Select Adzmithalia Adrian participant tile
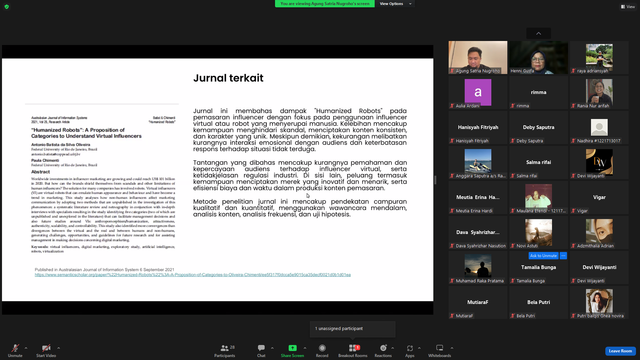This screenshot has width=640, height=360. point(599,233)
